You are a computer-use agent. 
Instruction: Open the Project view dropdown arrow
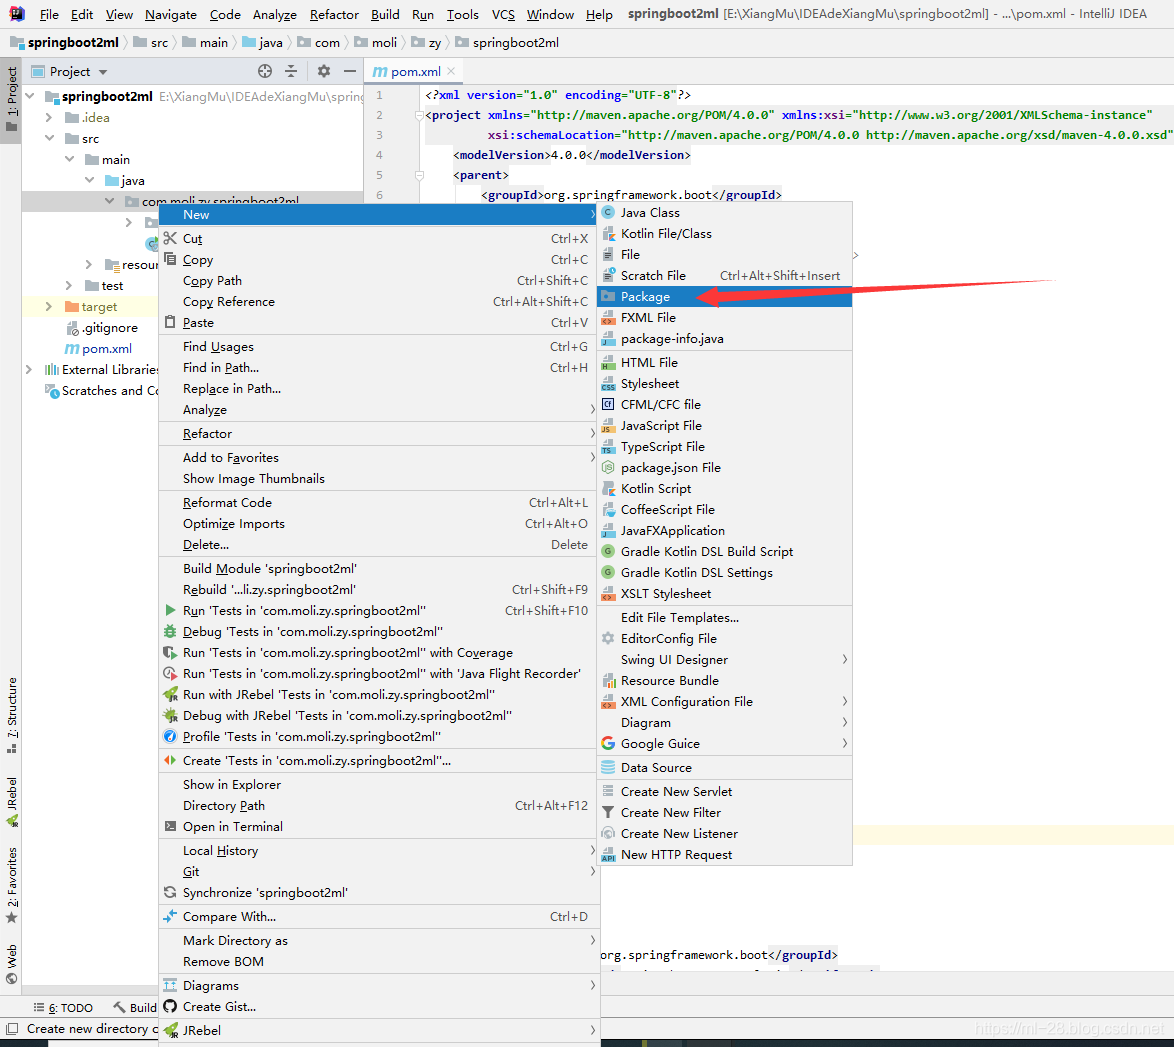click(x=103, y=72)
